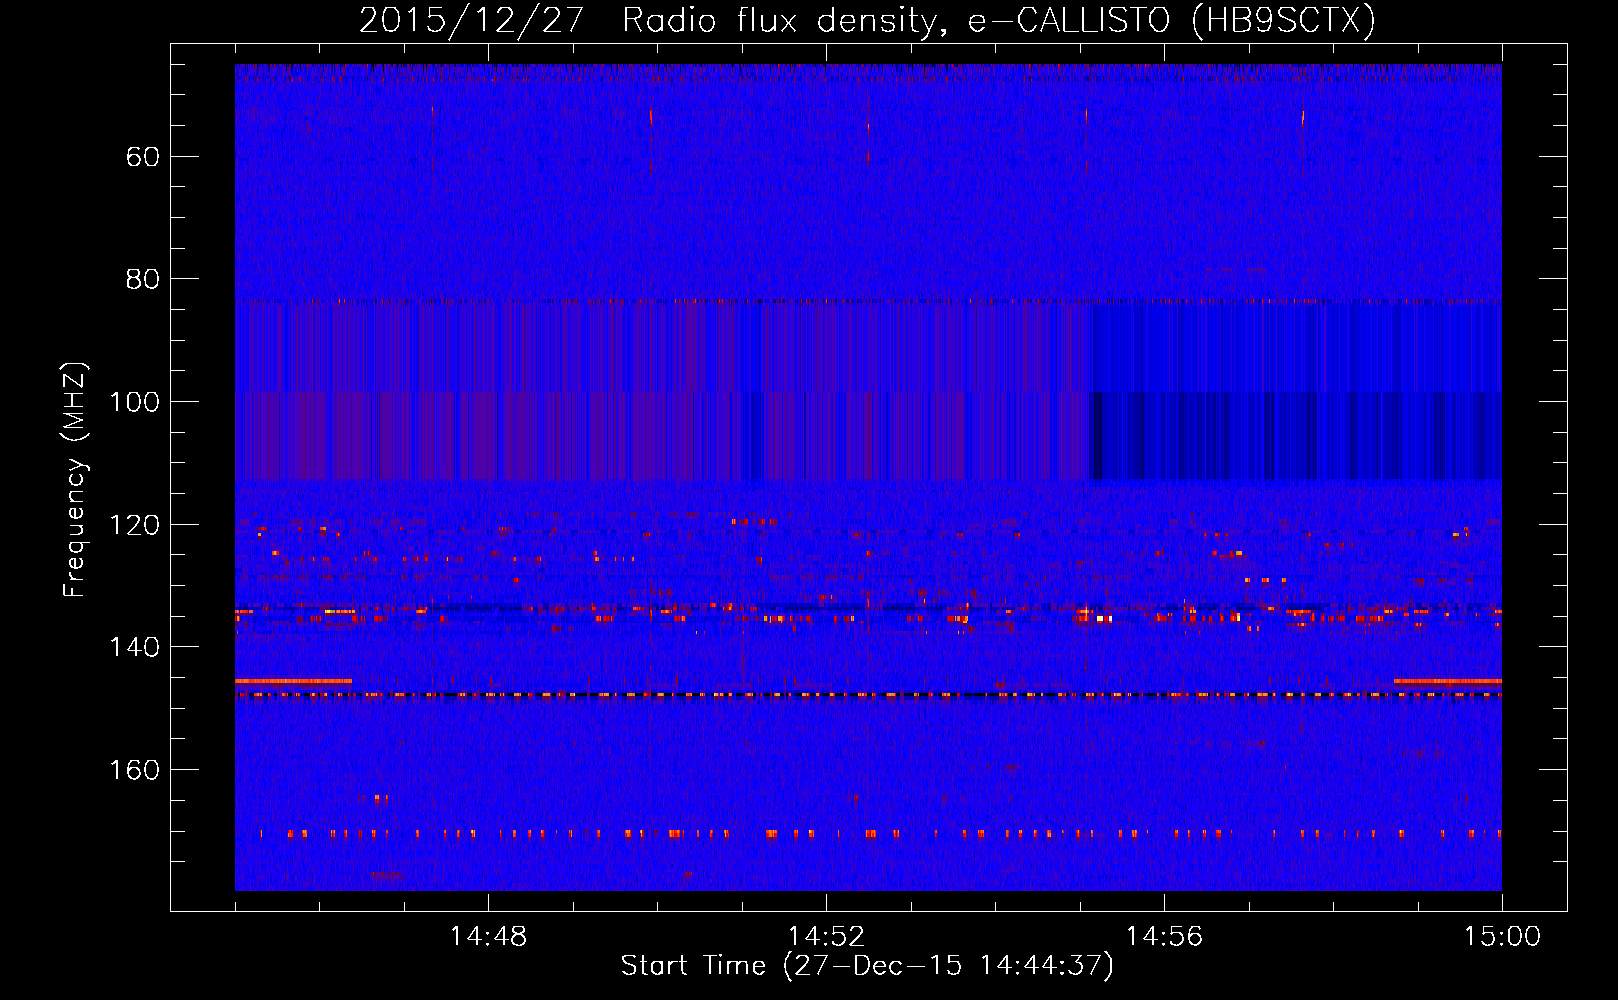Click the plot title 'Radio flux density, e-CALLISTO (HB9SCTX)'
Viewport: 1618px width, 1000px height.
[x=999, y=21]
